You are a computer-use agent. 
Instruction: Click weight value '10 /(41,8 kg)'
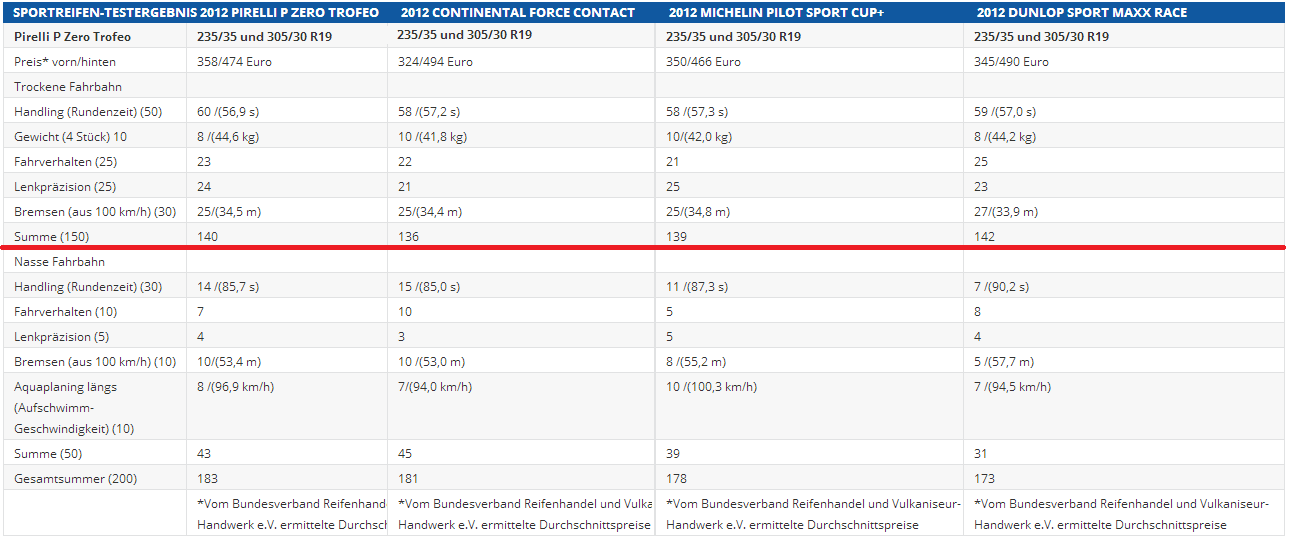tap(434, 137)
